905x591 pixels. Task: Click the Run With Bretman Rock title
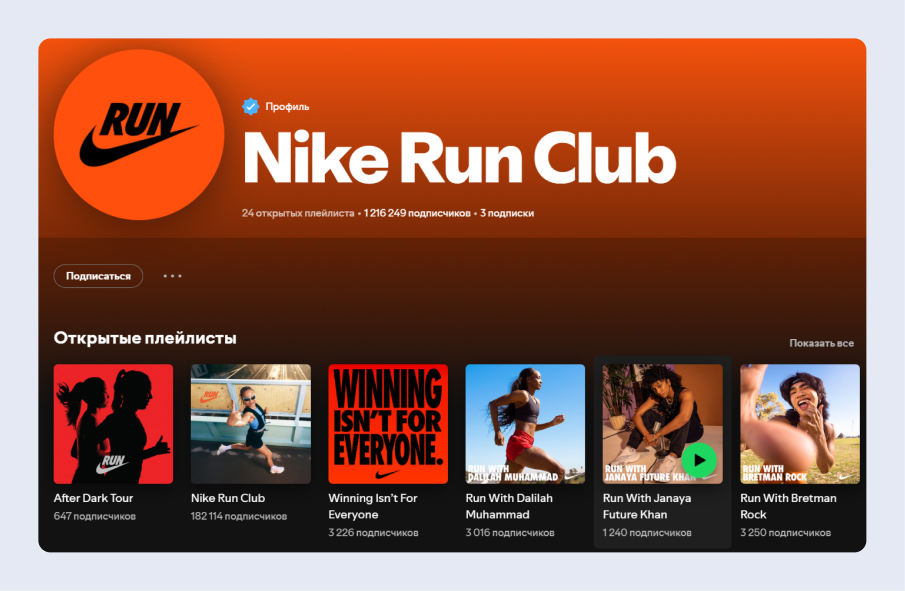click(x=788, y=506)
